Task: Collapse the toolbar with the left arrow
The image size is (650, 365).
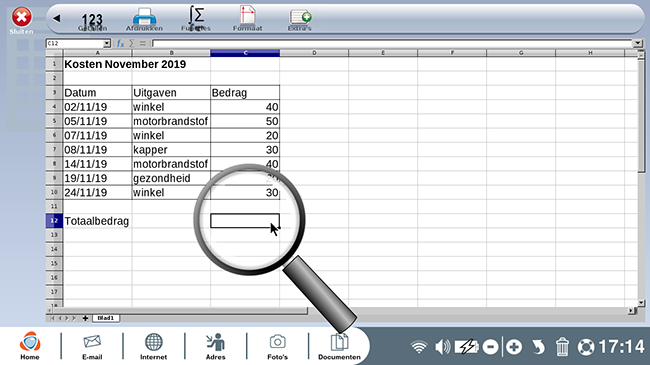Action: coord(57,18)
